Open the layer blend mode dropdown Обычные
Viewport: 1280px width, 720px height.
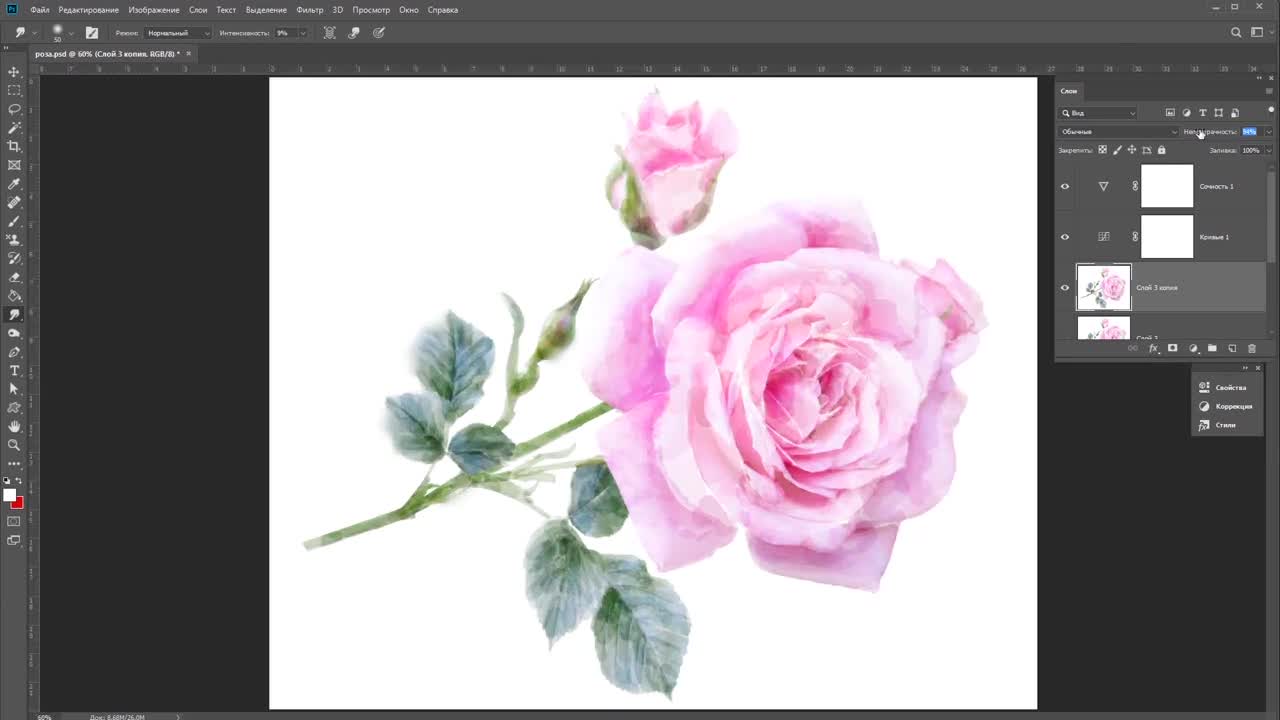(x=1119, y=132)
